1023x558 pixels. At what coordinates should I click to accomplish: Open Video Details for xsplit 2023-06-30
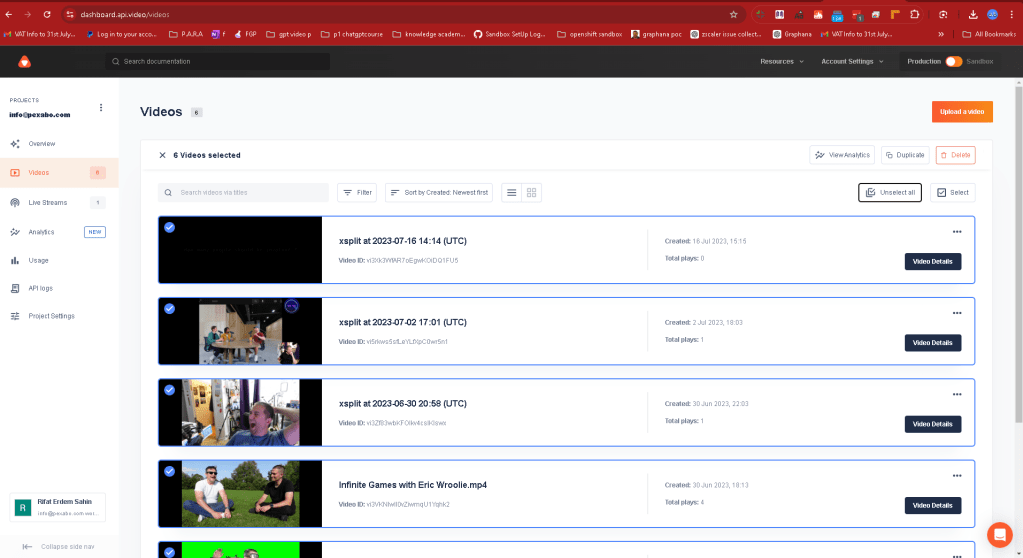(932, 424)
